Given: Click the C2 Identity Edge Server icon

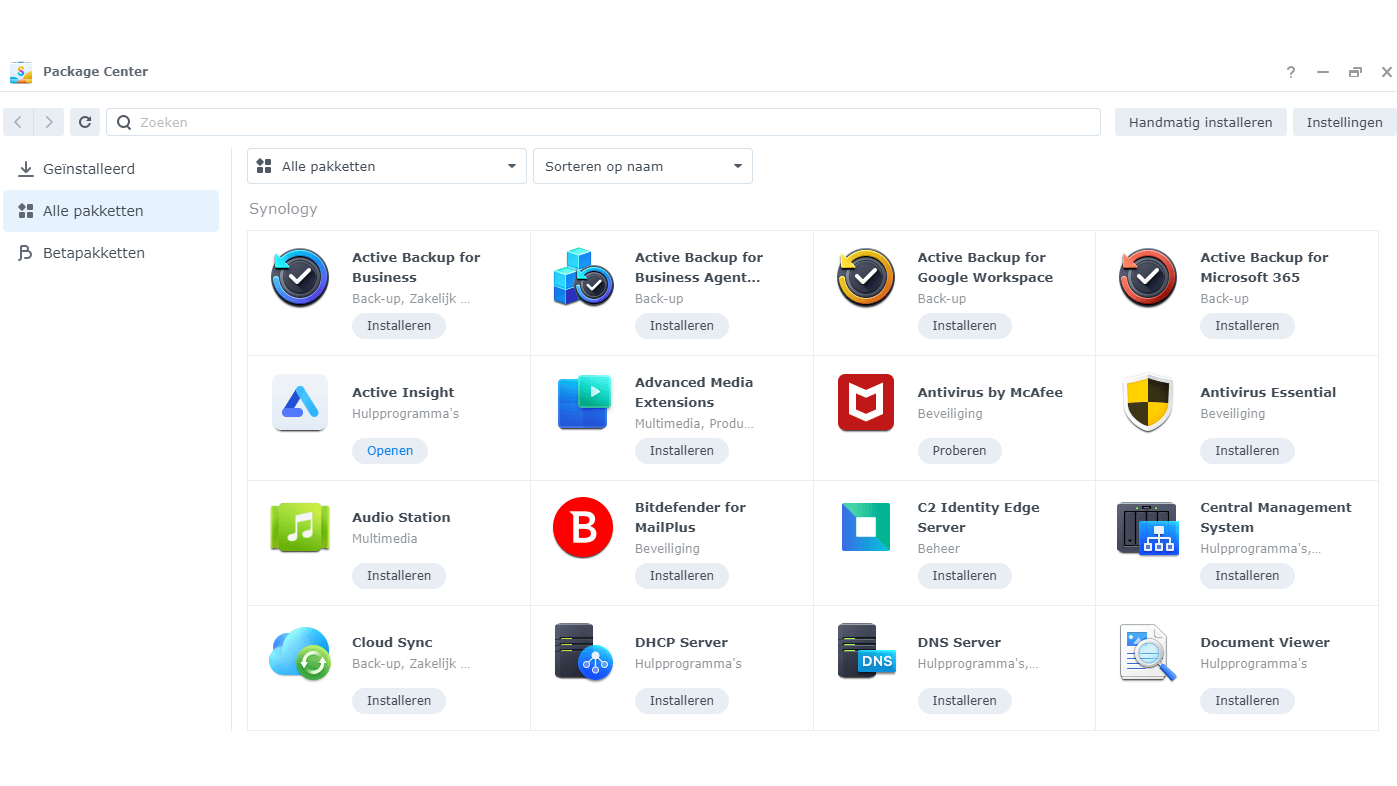Looking at the screenshot, I should 866,528.
